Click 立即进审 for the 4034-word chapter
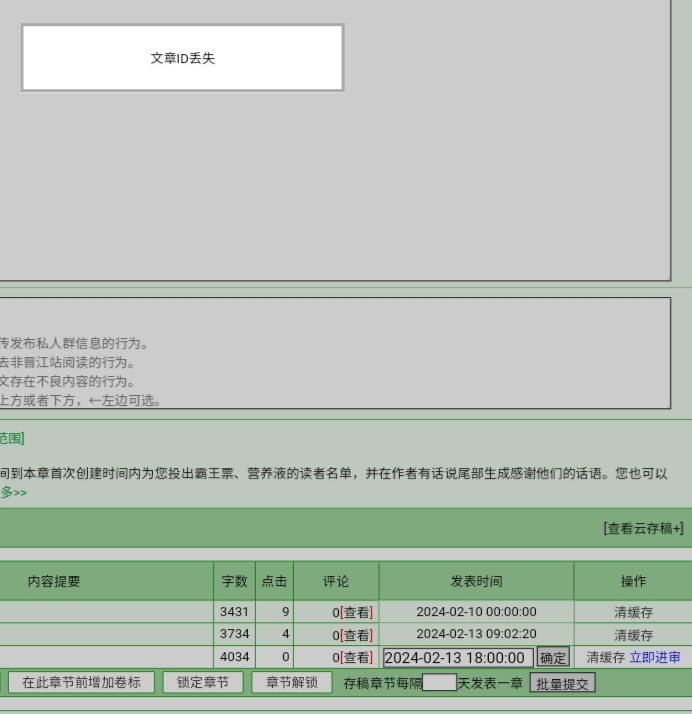692x714 pixels. coord(655,657)
